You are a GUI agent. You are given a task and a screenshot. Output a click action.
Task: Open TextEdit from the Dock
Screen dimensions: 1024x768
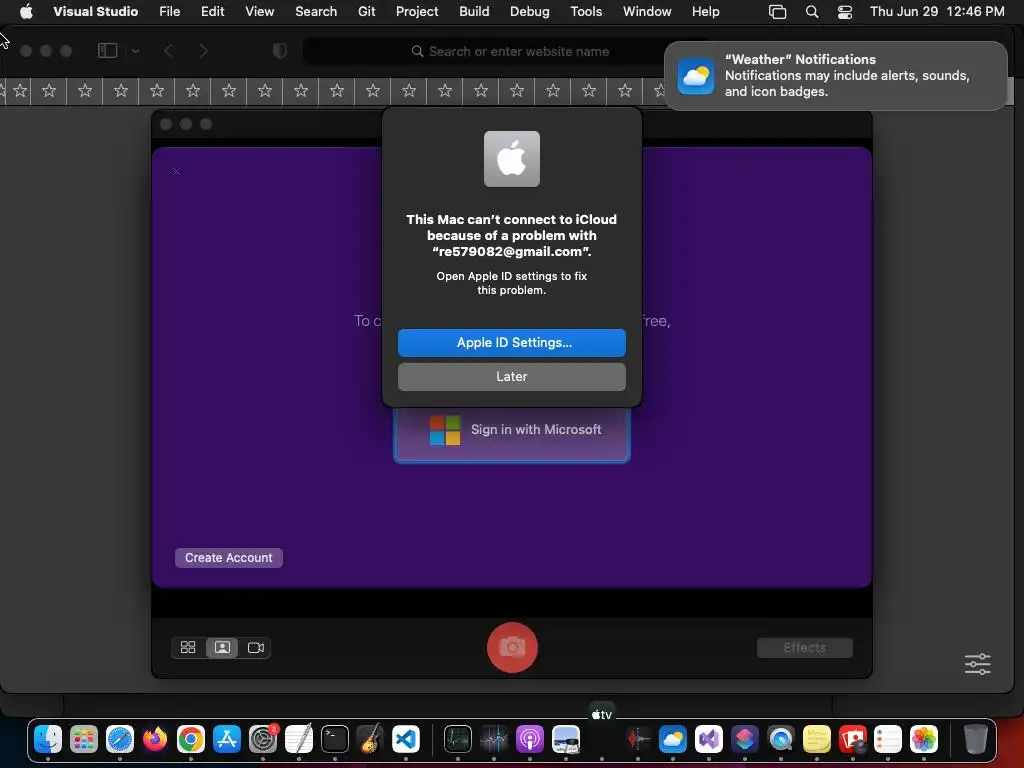299,739
